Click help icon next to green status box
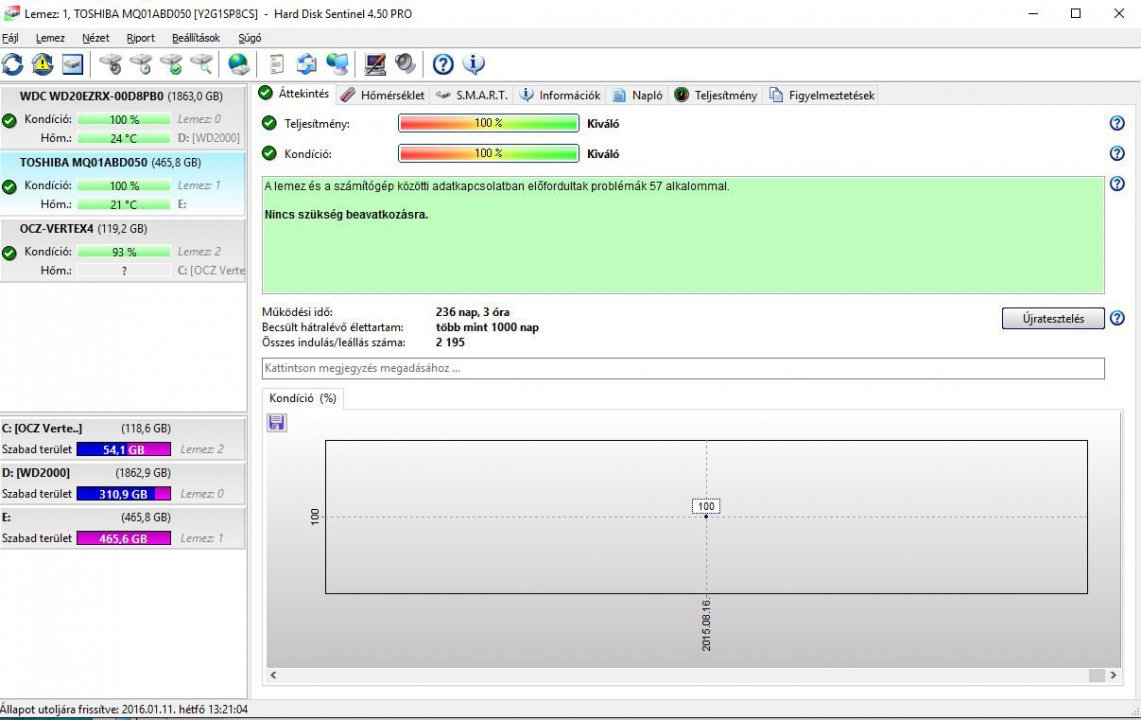This screenshot has width=1141, height=720. 1117,184
